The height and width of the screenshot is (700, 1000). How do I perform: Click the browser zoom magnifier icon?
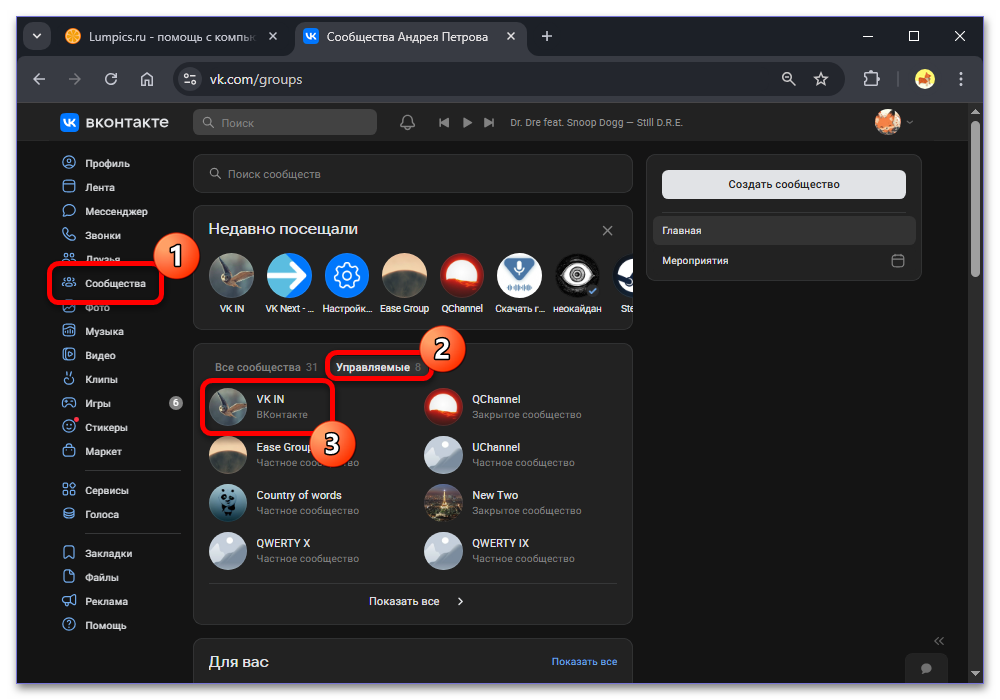pos(789,79)
